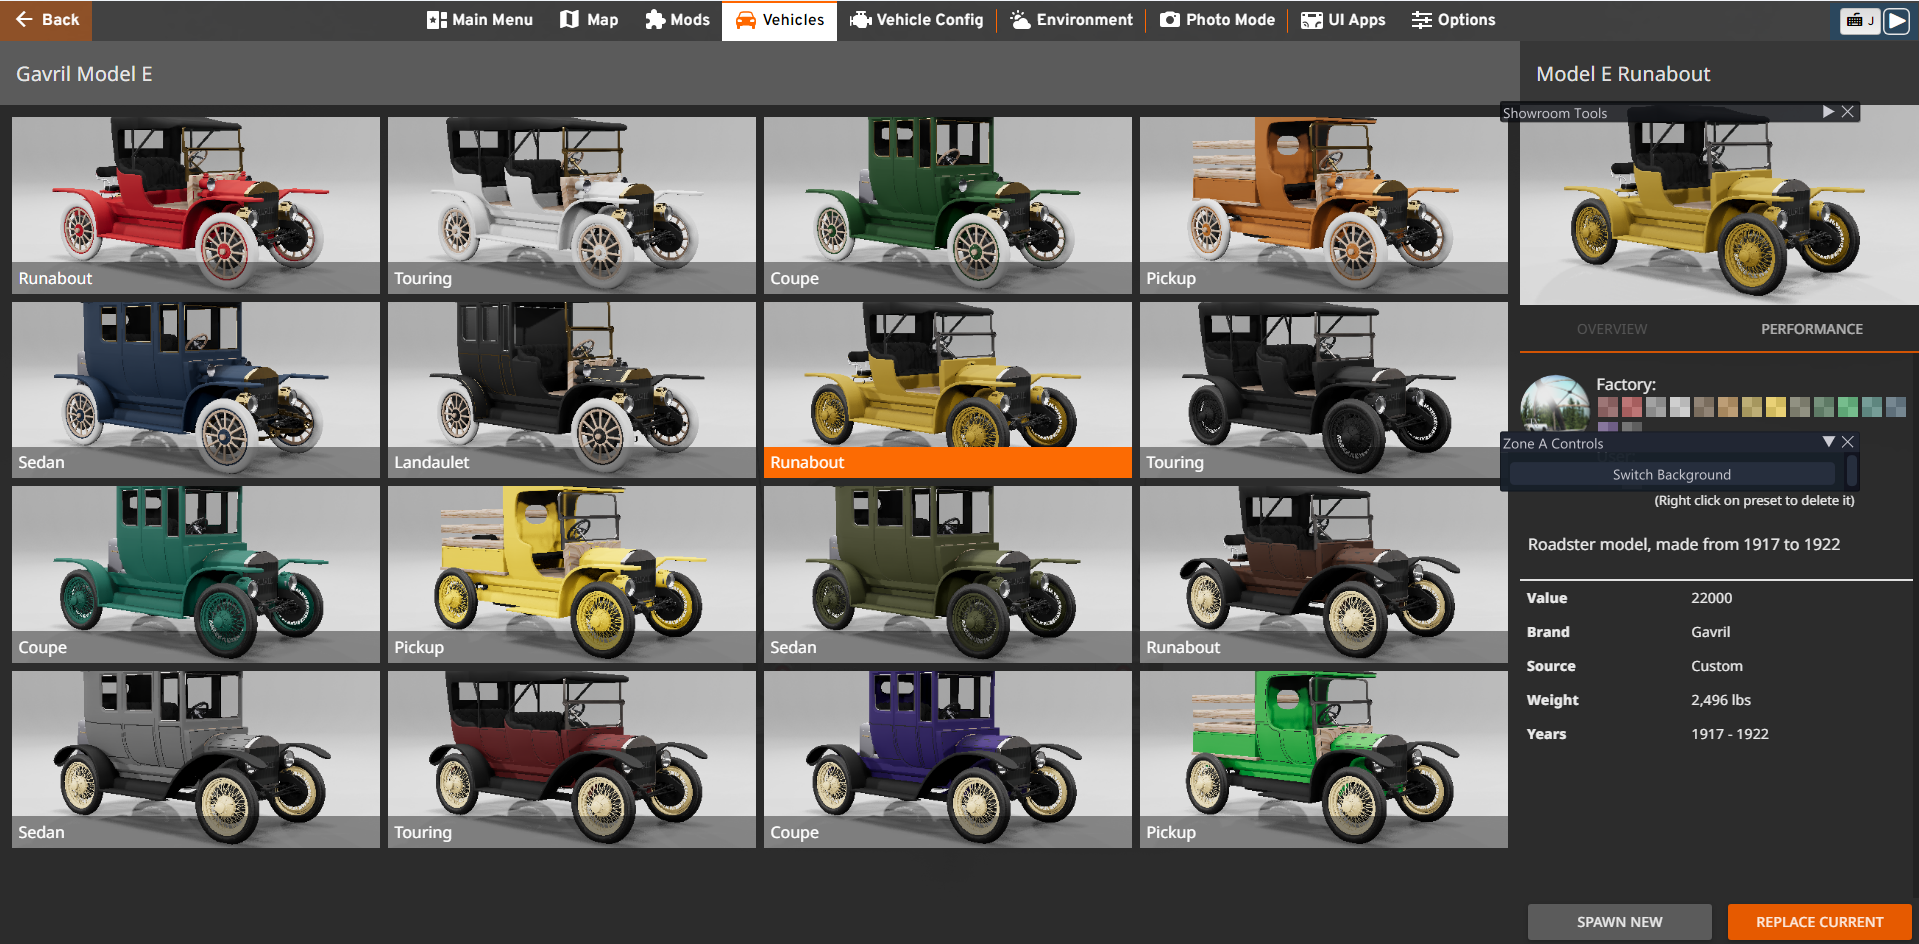Click the UI Apps window icon
This screenshot has width=1919, height=944.
pyautogui.click(x=1311, y=20)
